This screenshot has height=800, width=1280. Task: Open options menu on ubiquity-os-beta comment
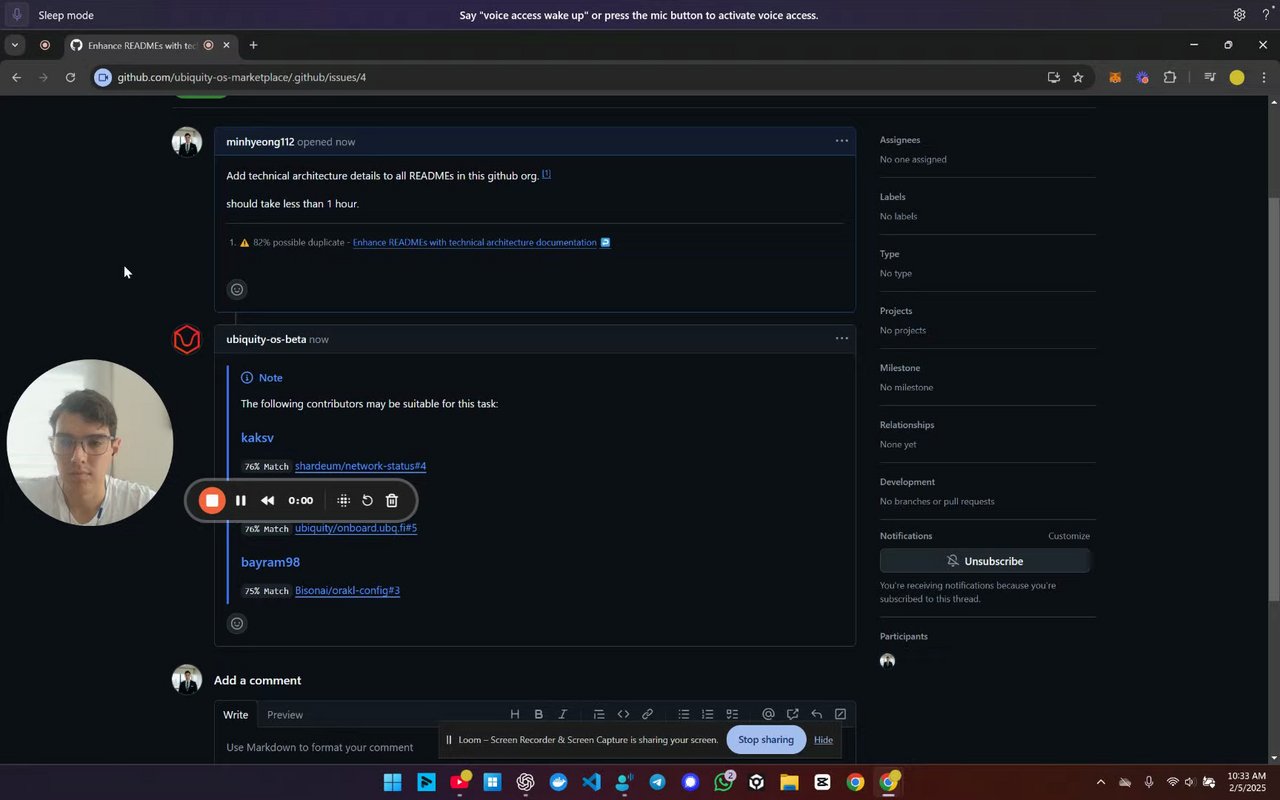(842, 338)
